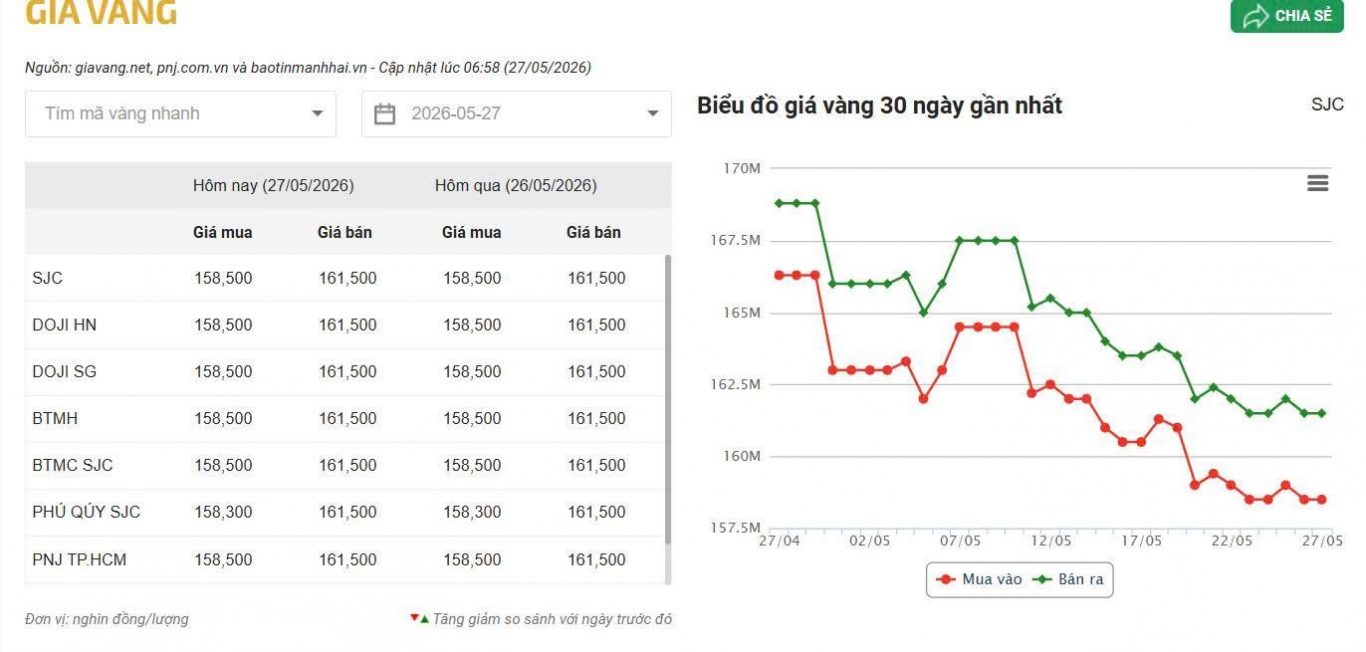The height and width of the screenshot is (652, 1366).
Task: Select the SJC row in price table
Action: 345,278
